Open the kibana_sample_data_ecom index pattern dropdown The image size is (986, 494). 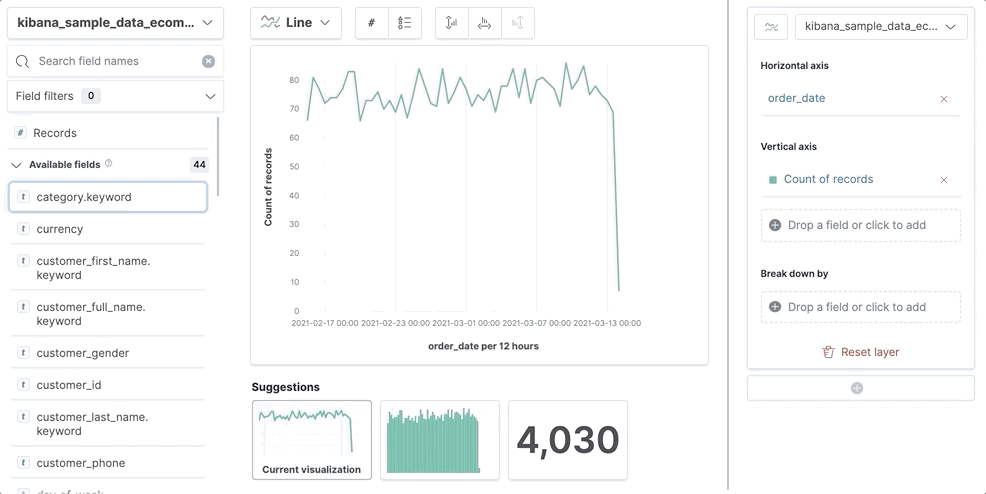(115, 23)
